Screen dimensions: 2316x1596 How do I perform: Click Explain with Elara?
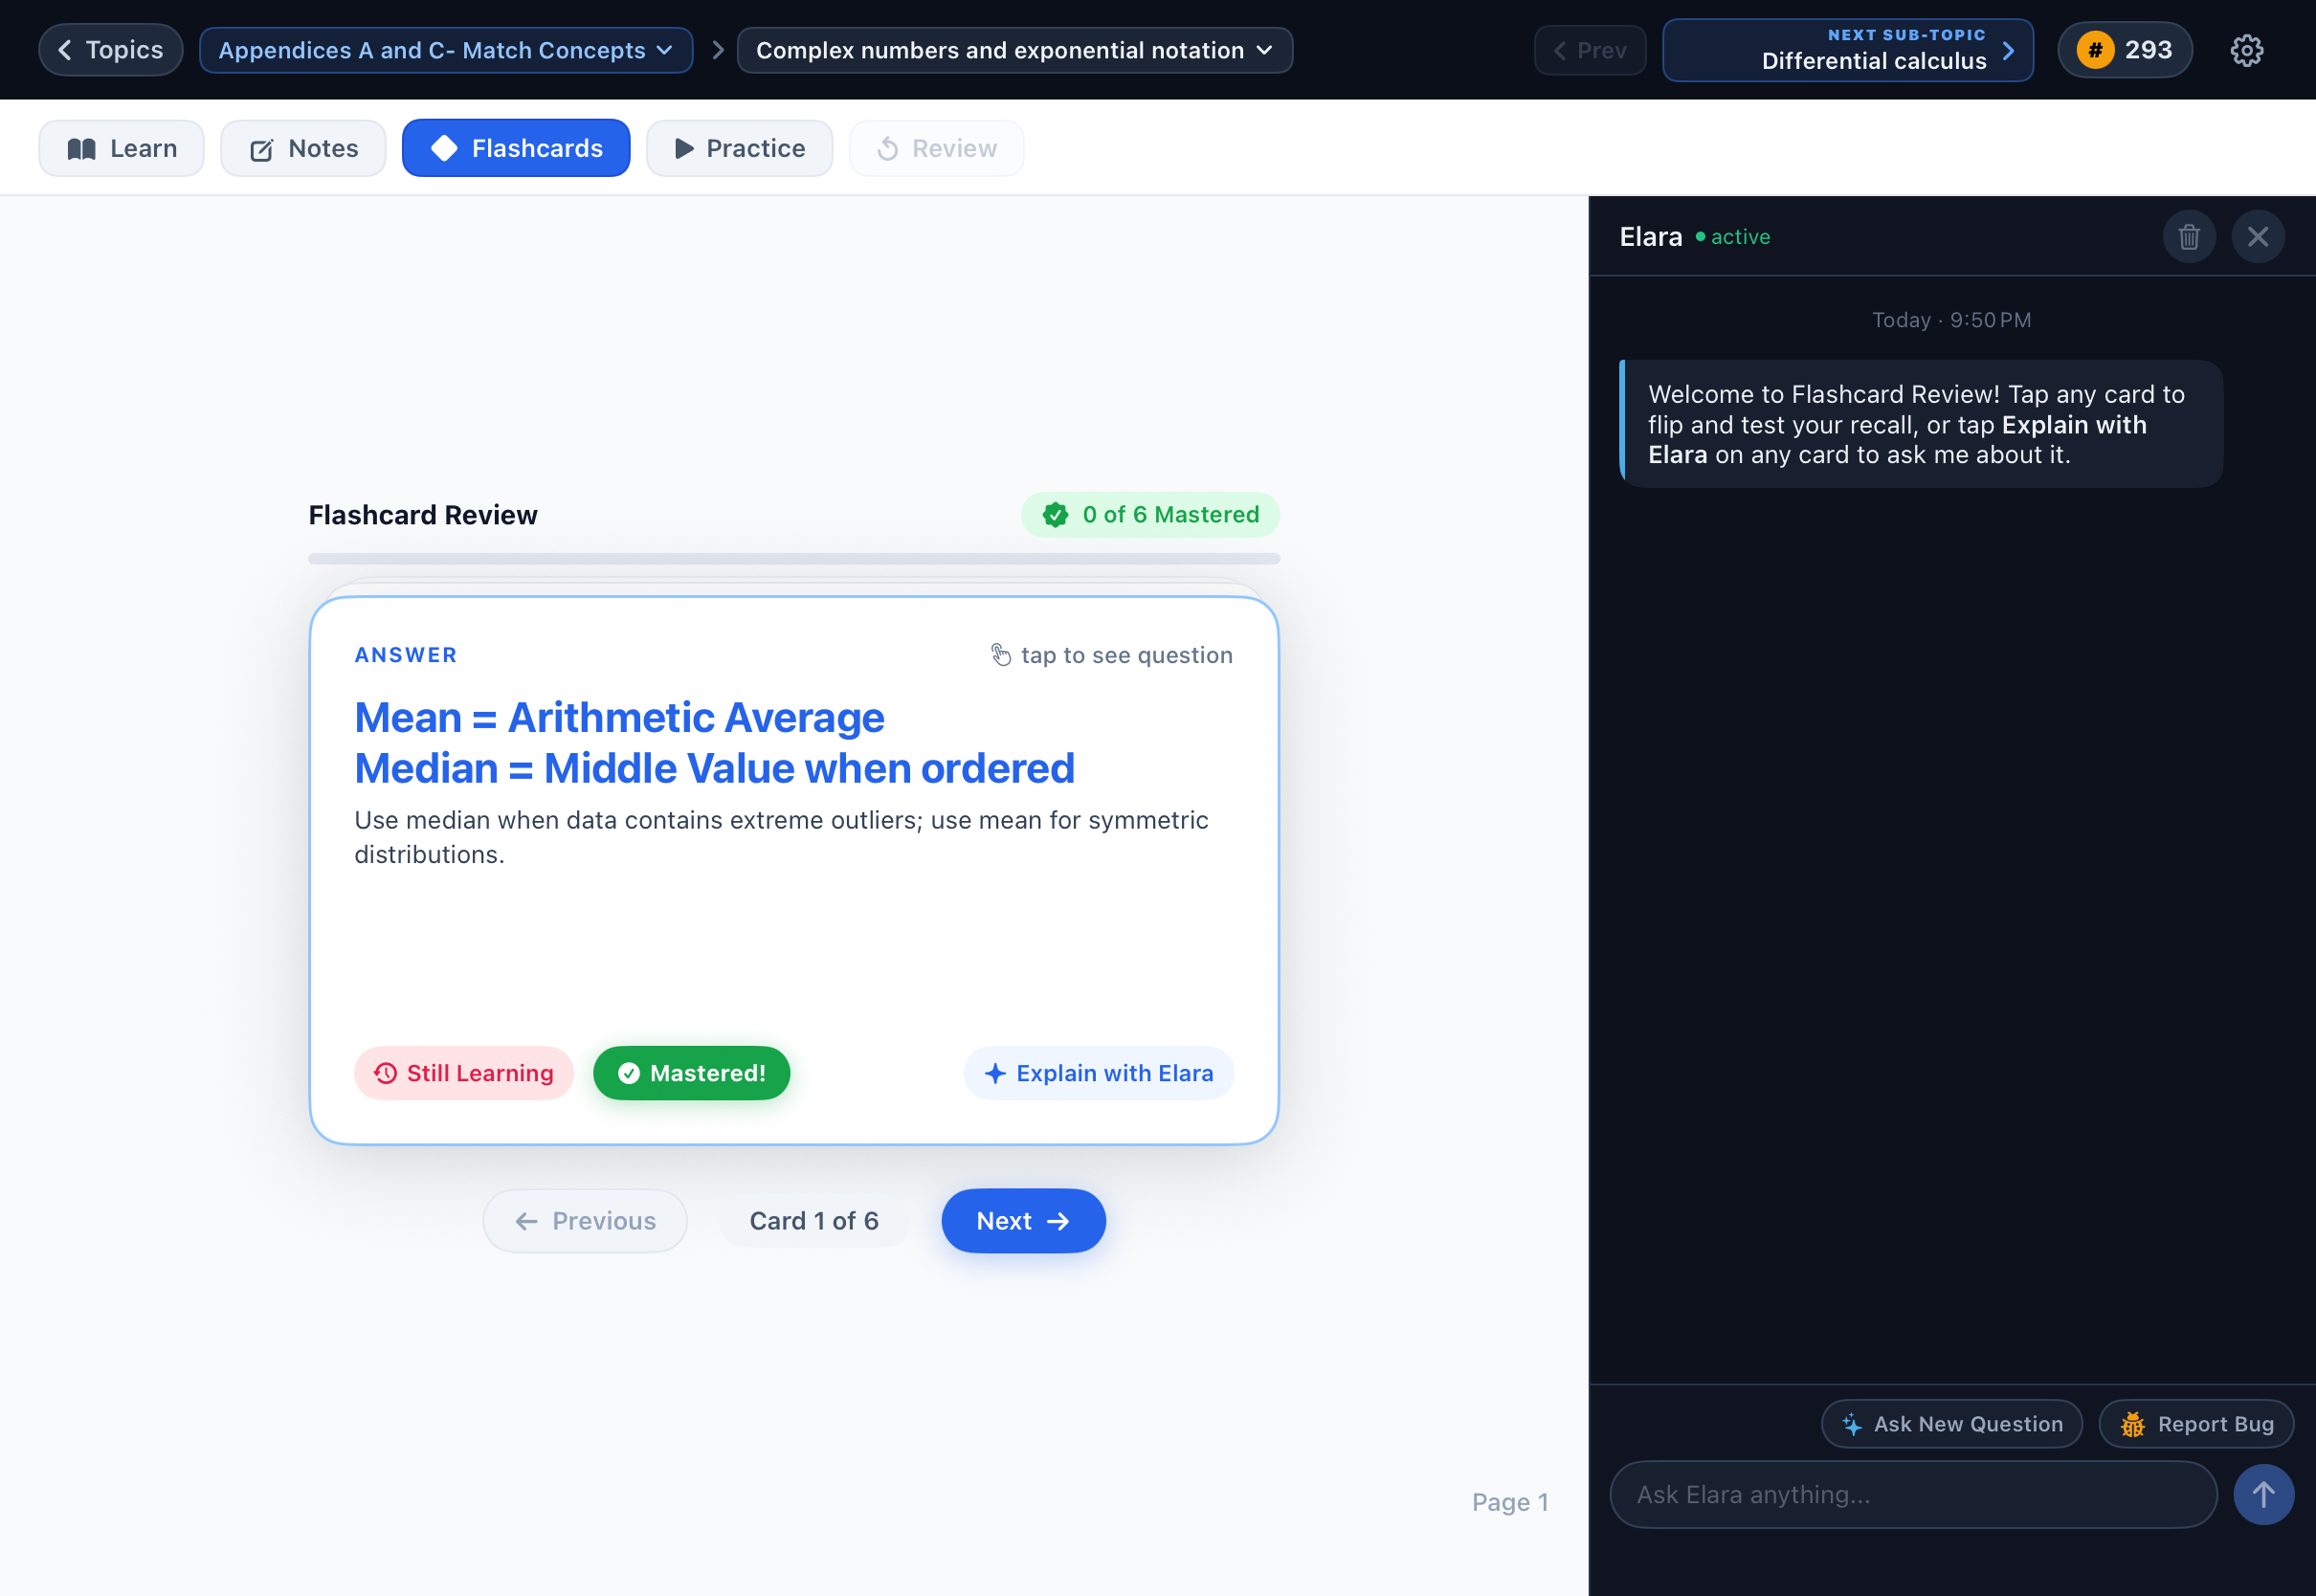coord(1098,1073)
